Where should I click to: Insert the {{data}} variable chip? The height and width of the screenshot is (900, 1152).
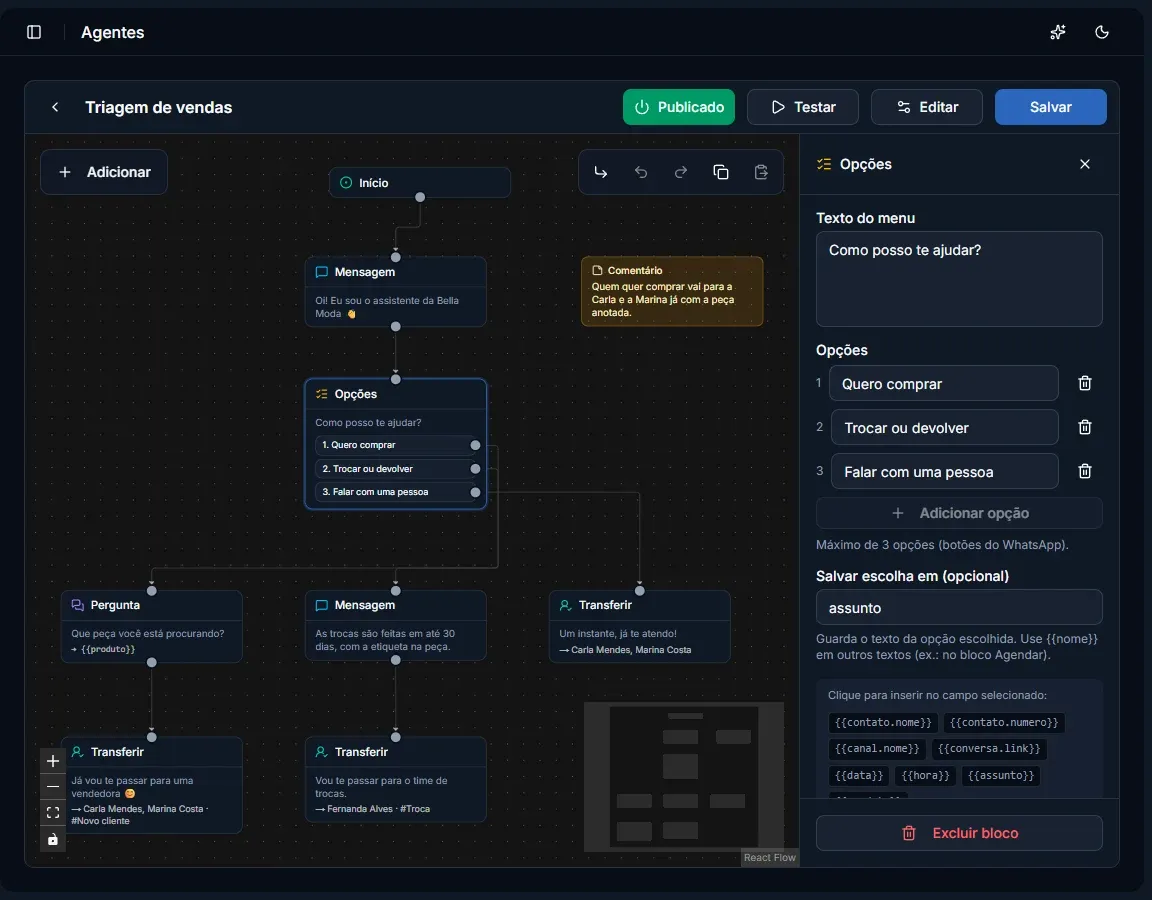[x=859, y=776]
